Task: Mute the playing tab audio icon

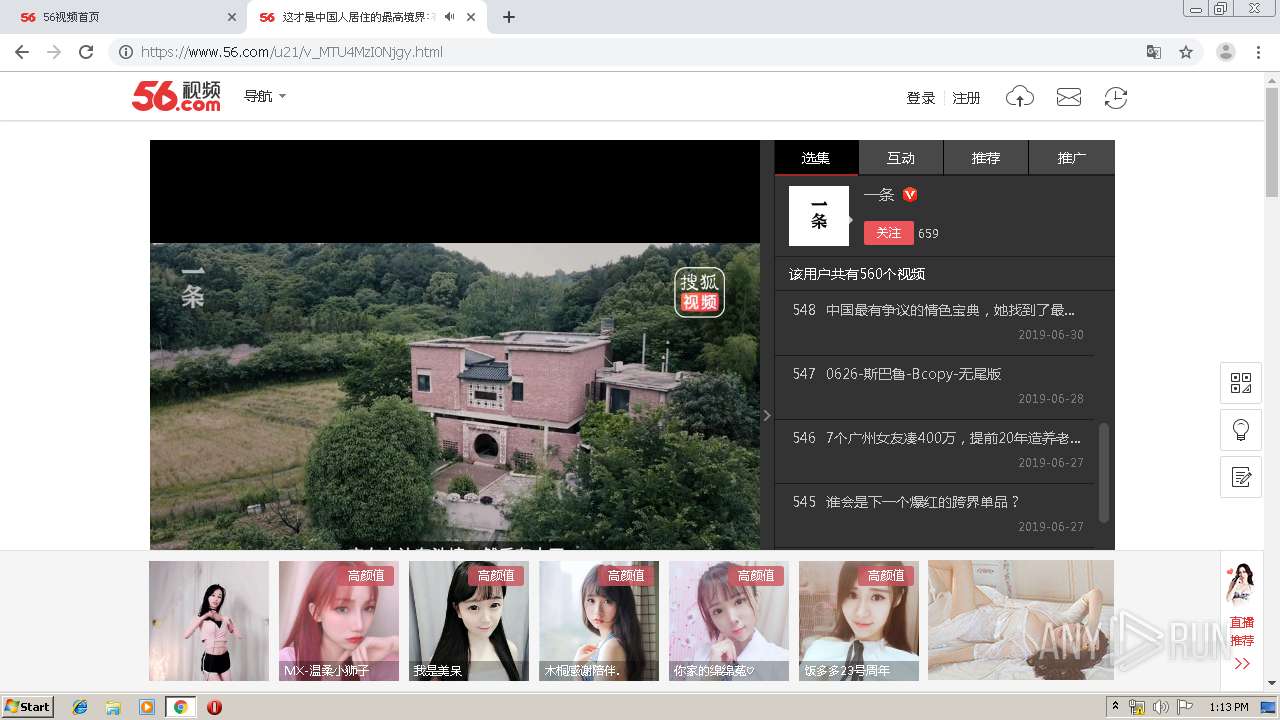Action: pyautogui.click(x=450, y=17)
